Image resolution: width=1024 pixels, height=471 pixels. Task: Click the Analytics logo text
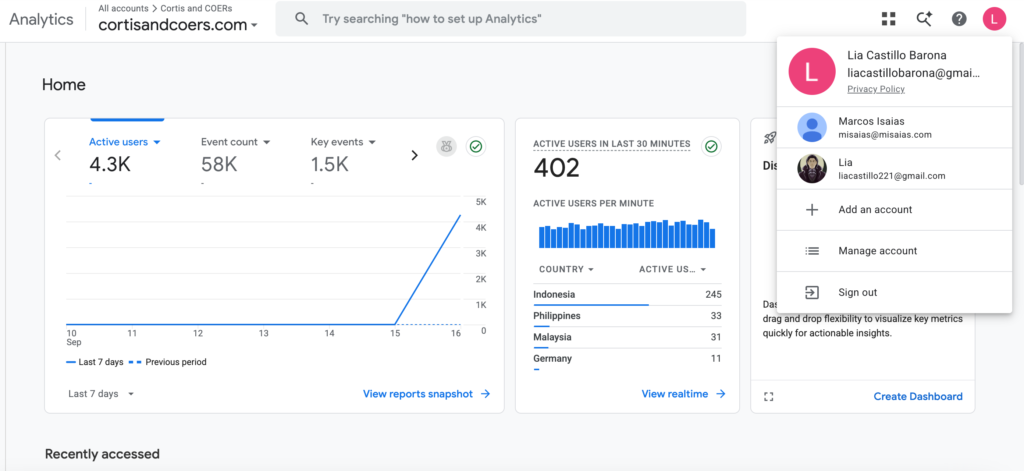click(41, 19)
